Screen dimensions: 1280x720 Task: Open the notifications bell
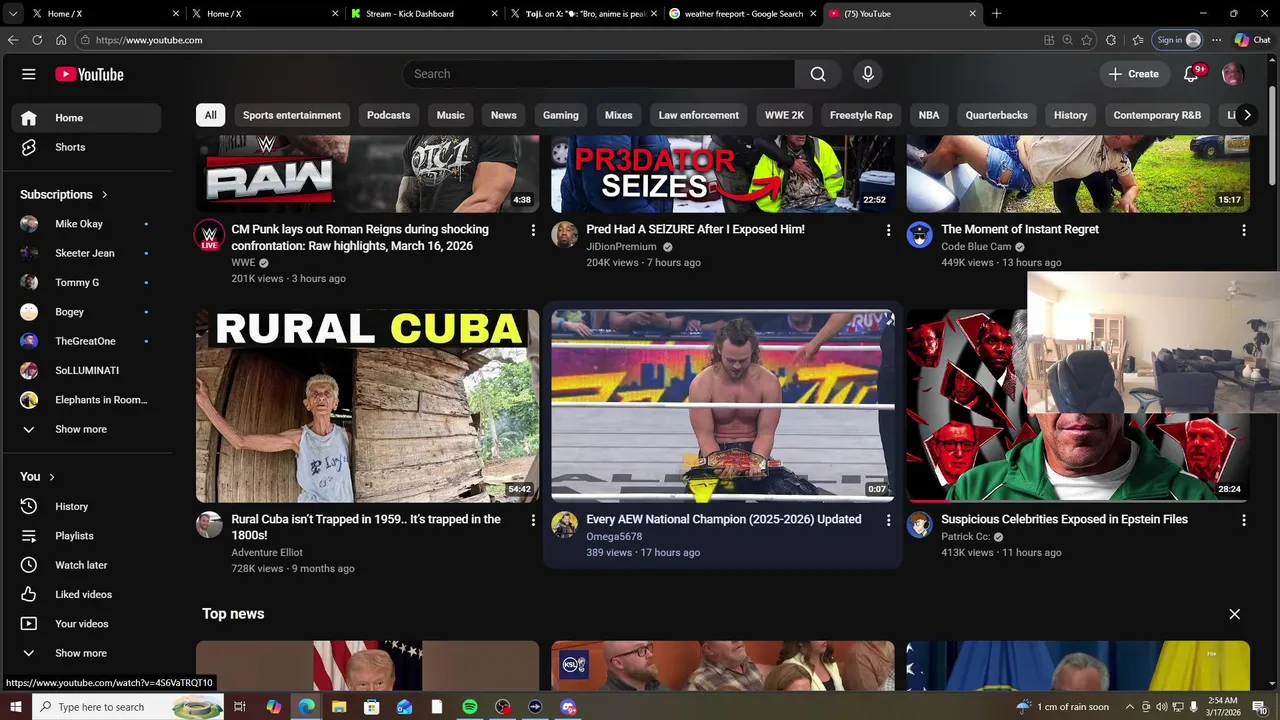click(1191, 74)
